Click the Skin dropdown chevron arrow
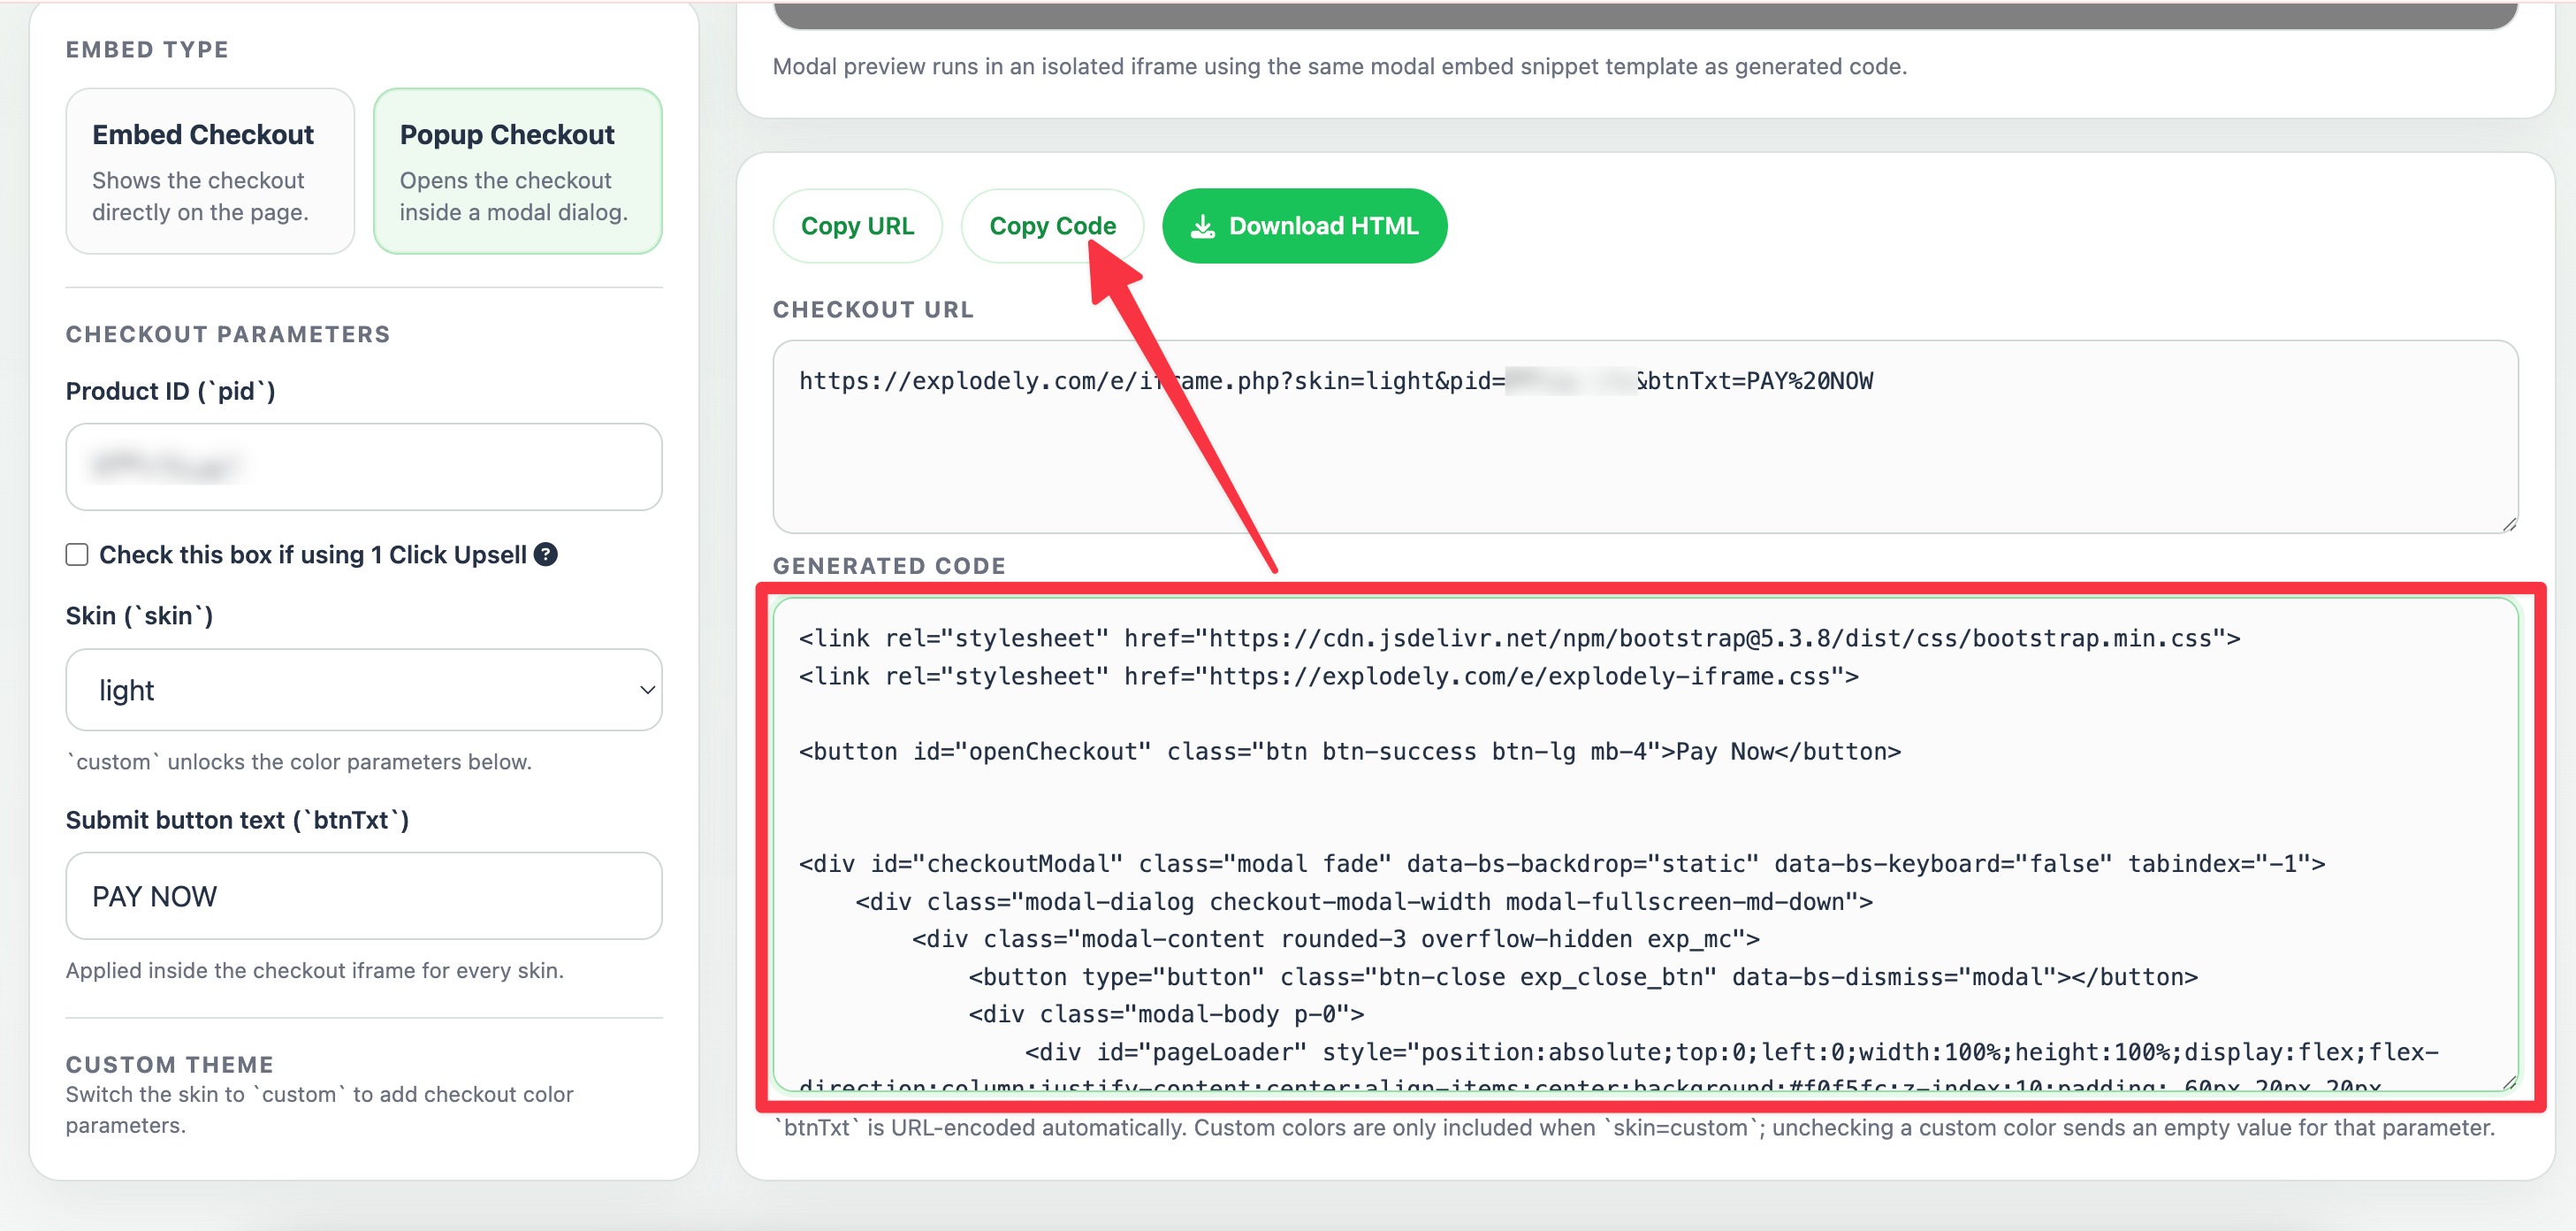 coord(647,690)
